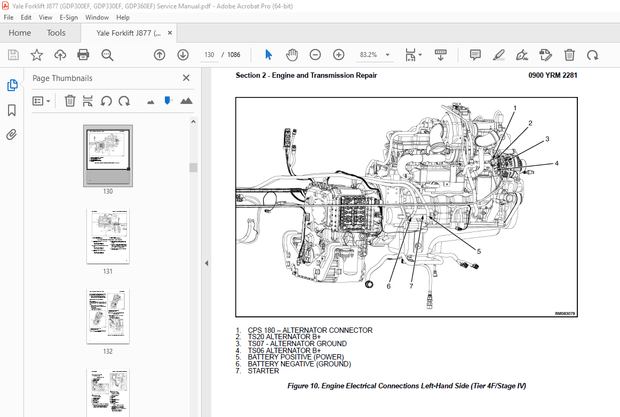Close the Yale Forklift J877 document tab

(170, 33)
